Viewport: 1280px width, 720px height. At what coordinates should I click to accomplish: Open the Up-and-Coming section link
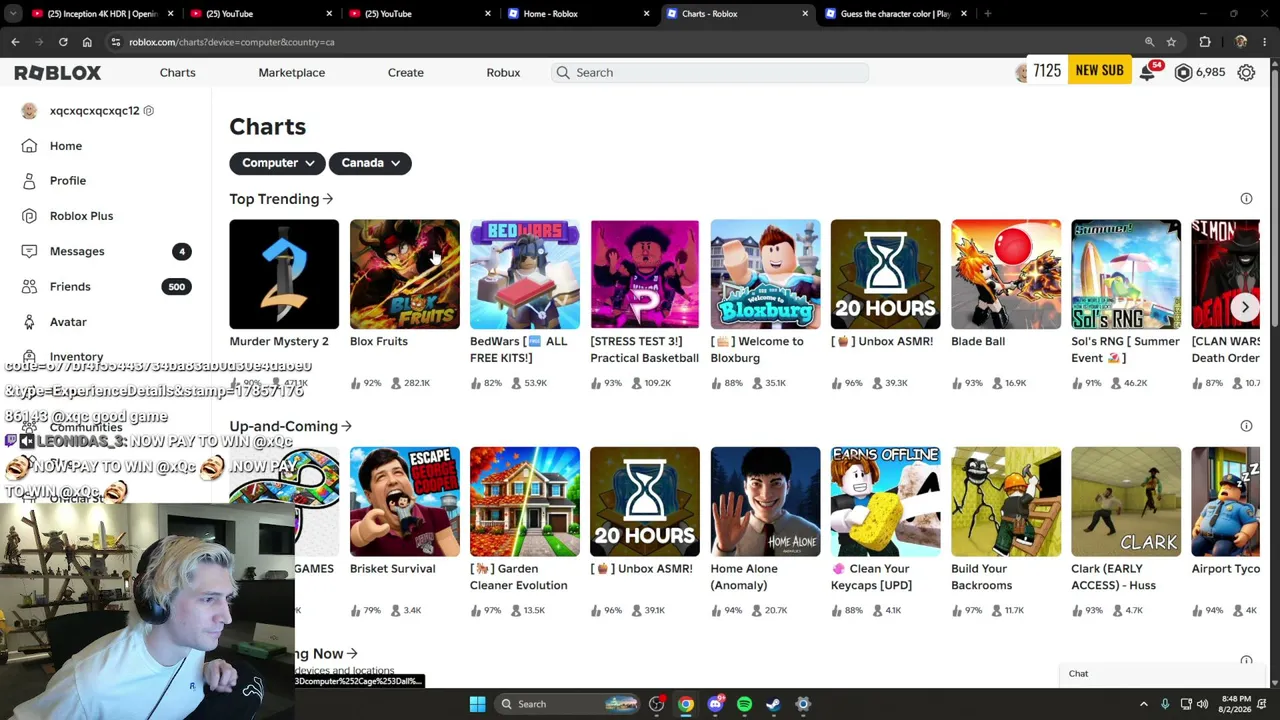pos(290,426)
